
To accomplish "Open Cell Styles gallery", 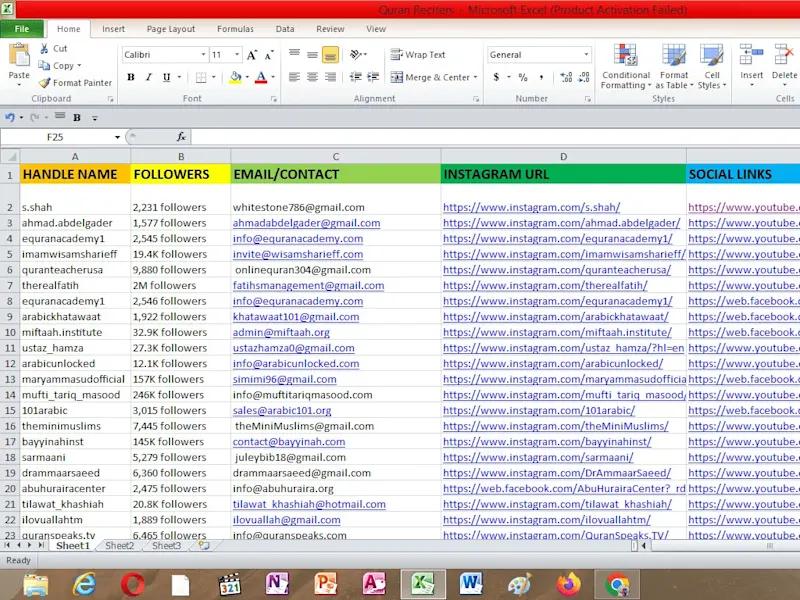I will pyautogui.click(x=712, y=67).
